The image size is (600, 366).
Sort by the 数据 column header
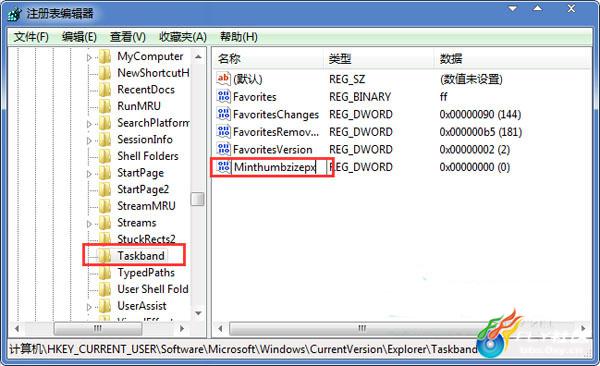[513, 59]
